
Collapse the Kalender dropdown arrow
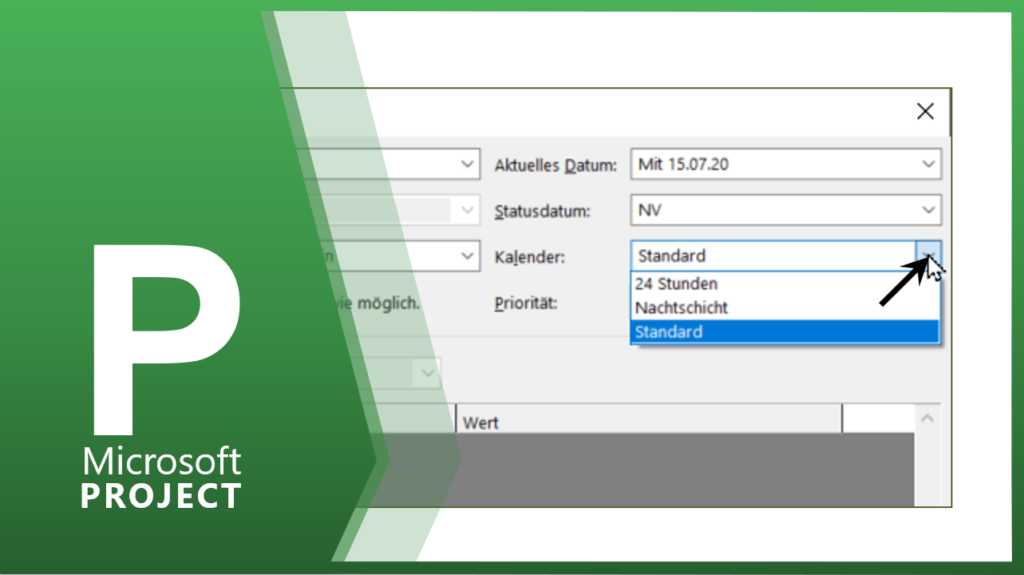(x=928, y=255)
